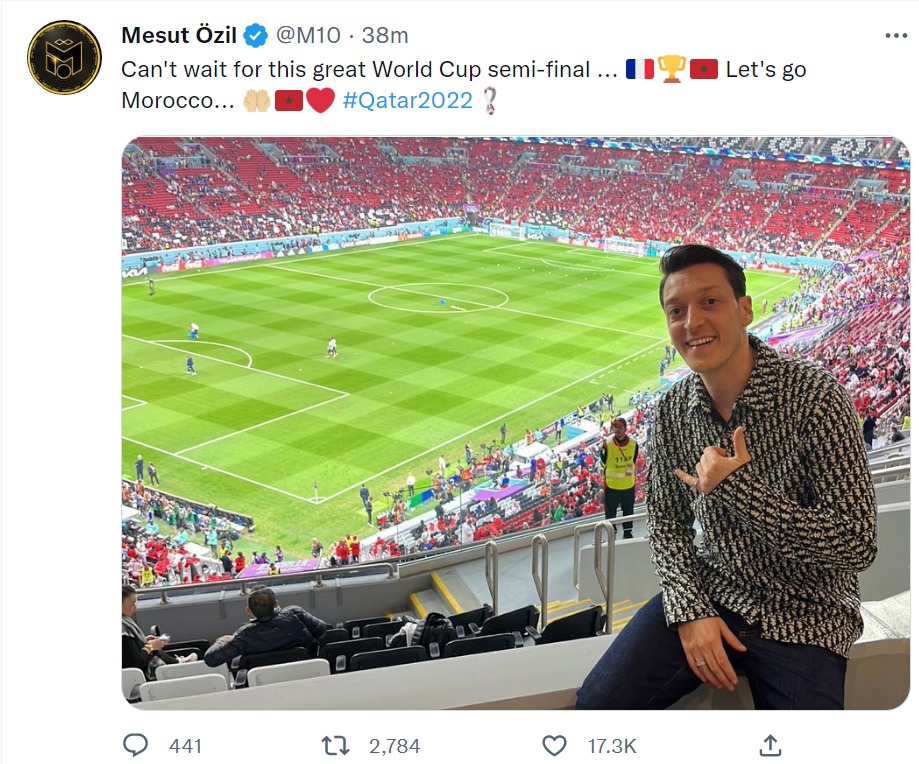Viewport: 919px width, 764px height.
Task: Click the blue verified badge
Action: [256, 36]
